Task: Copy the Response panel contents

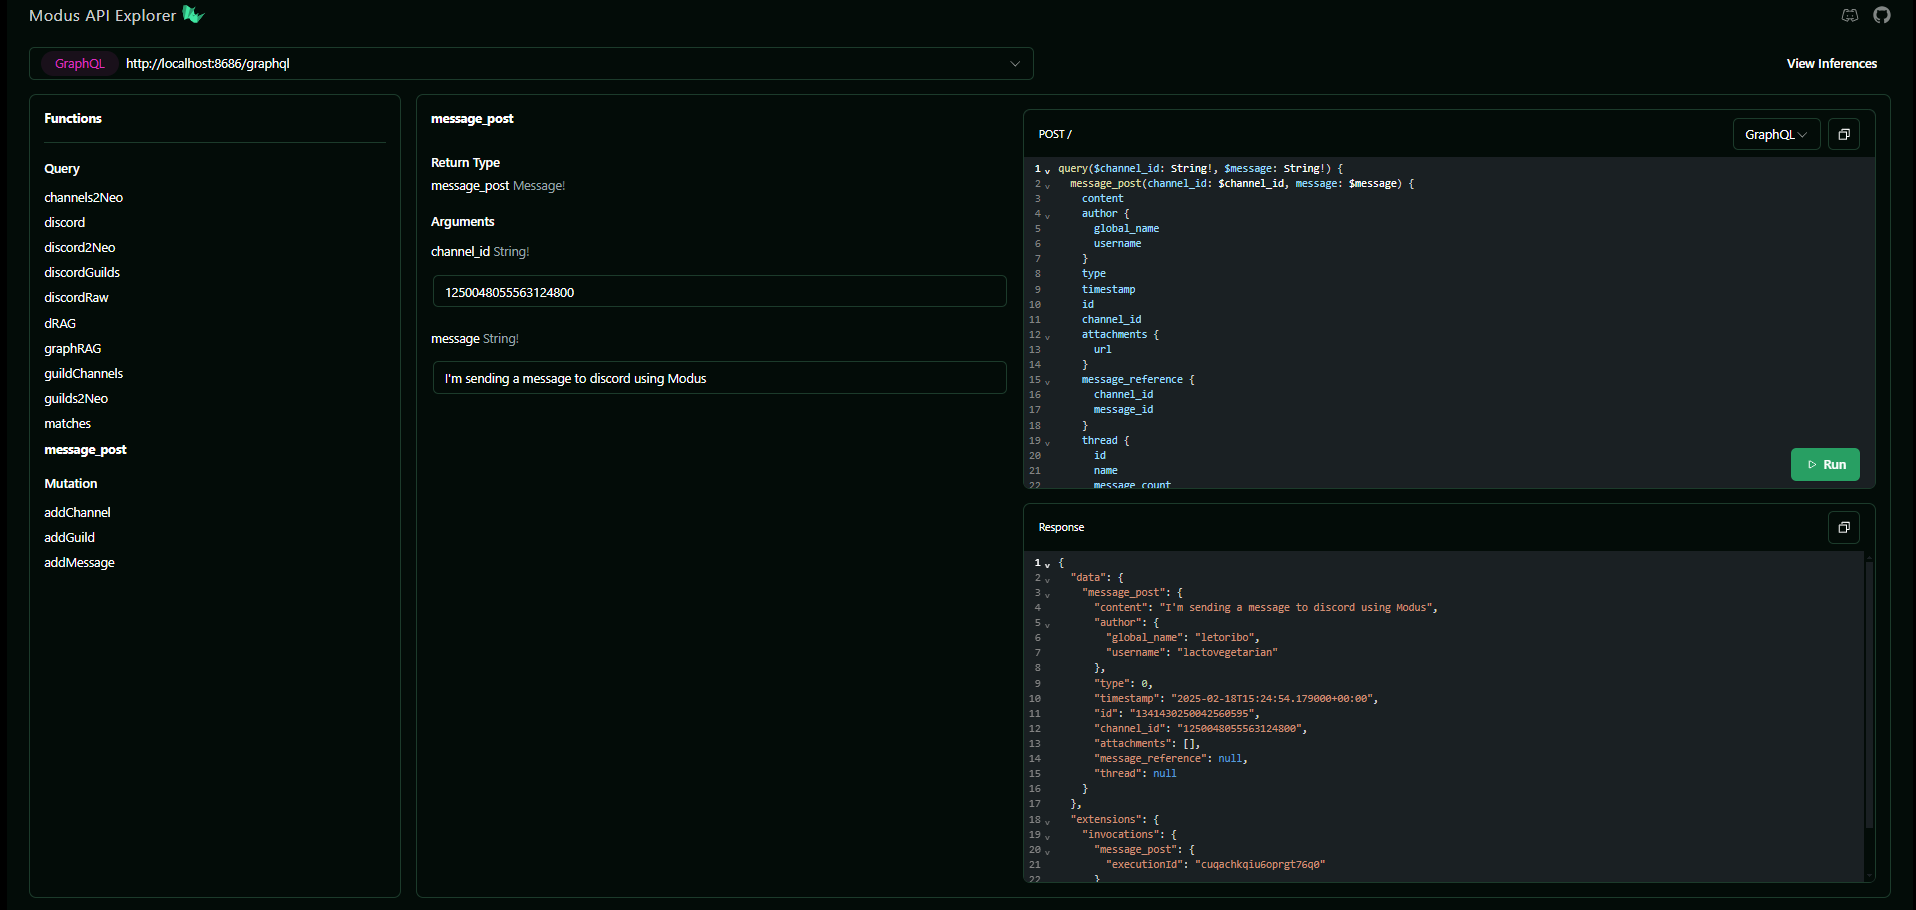Action: pyautogui.click(x=1843, y=527)
